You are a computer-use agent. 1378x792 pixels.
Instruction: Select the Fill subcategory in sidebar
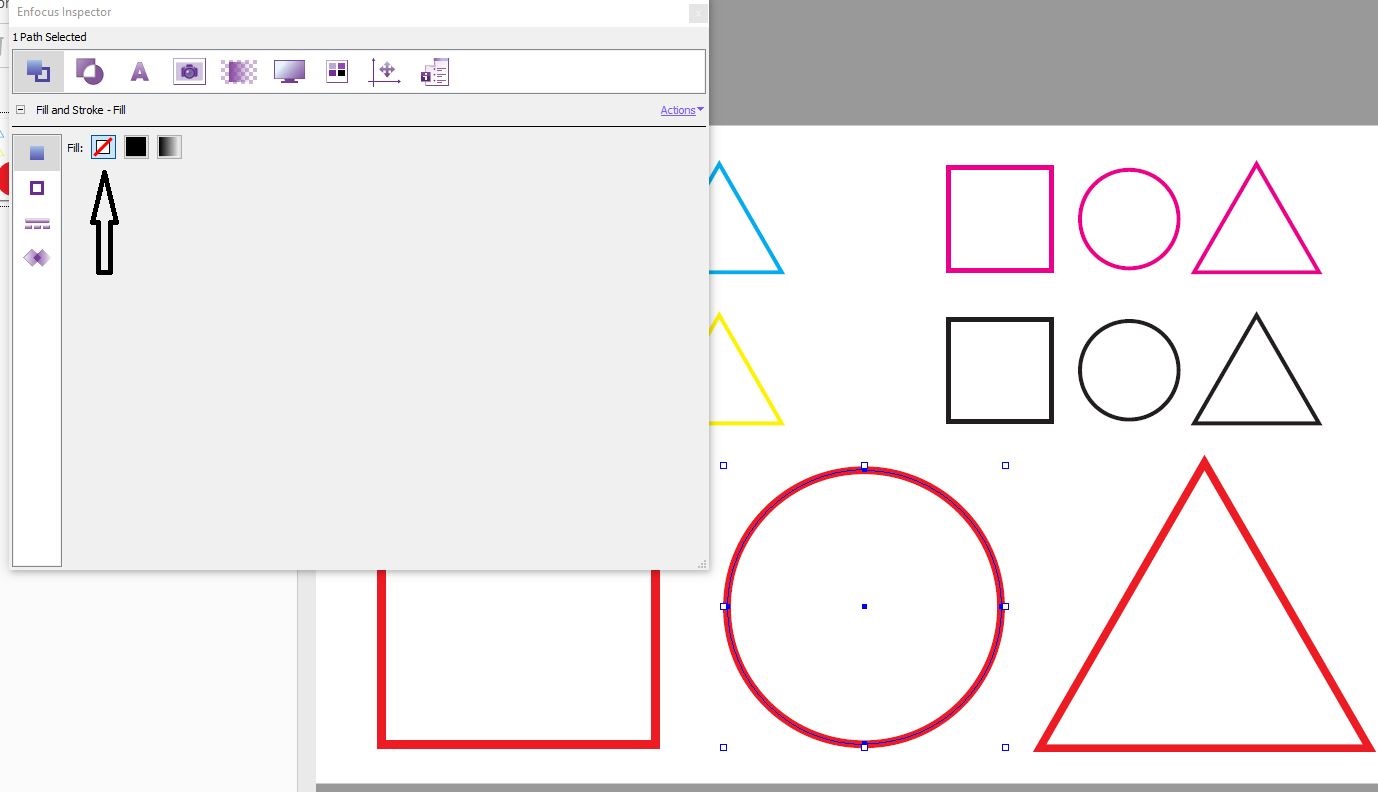click(x=37, y=153)
